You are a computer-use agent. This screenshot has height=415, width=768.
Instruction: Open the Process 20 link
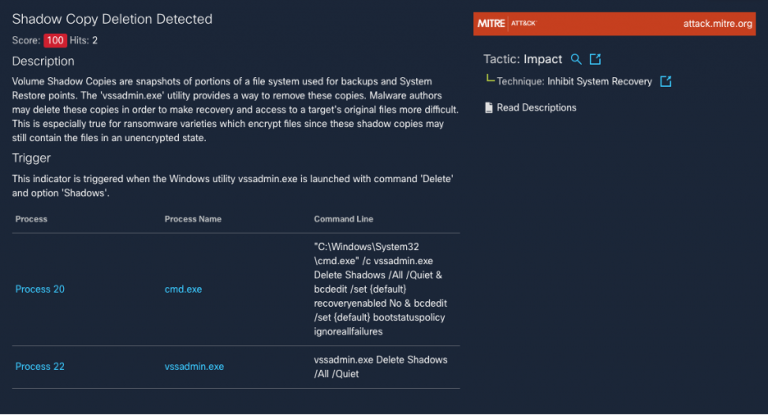pyautogui.click(x=40, y=289)
